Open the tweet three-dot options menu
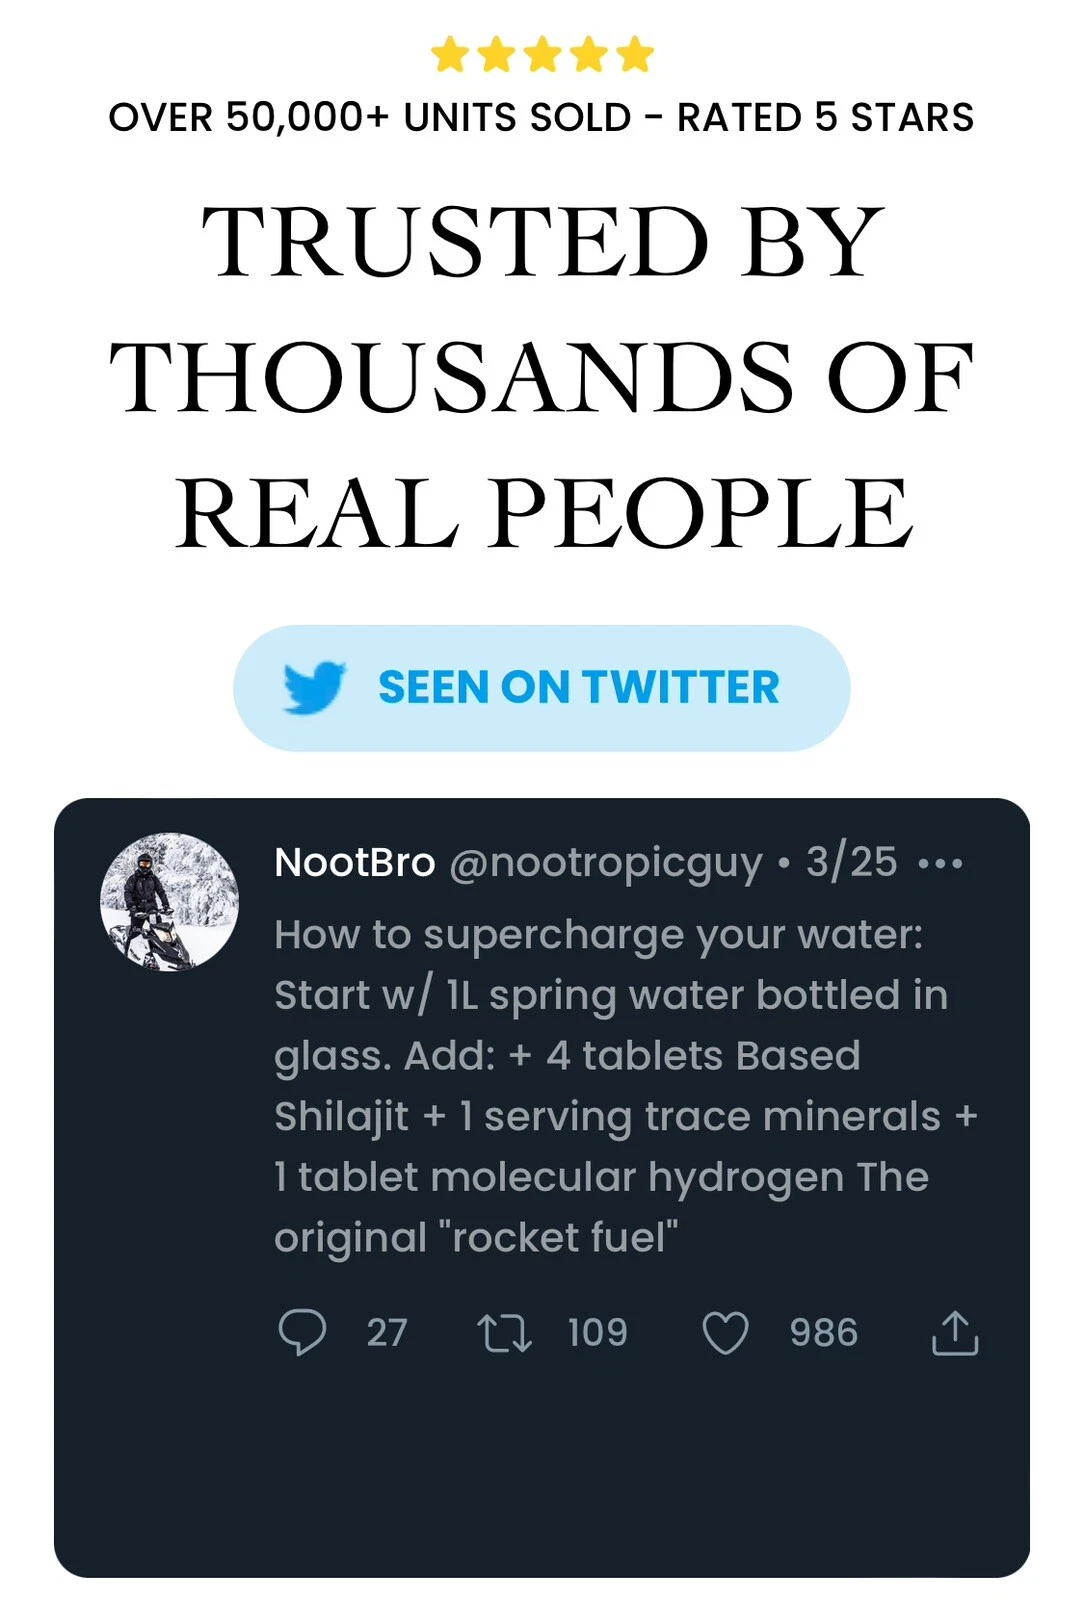The height and width of the screenshot is (1600, 1084). click(940, 863)
